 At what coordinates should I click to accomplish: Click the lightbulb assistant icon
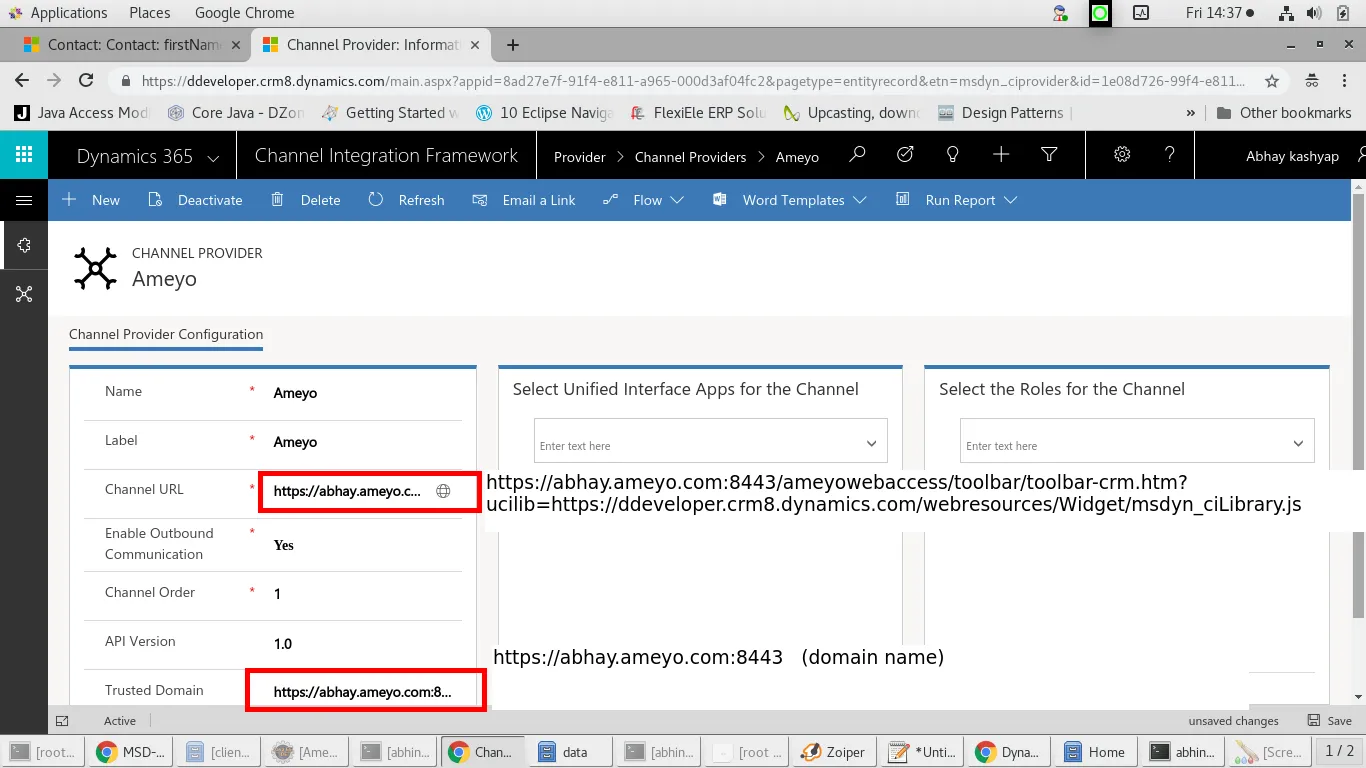(953, 155)
